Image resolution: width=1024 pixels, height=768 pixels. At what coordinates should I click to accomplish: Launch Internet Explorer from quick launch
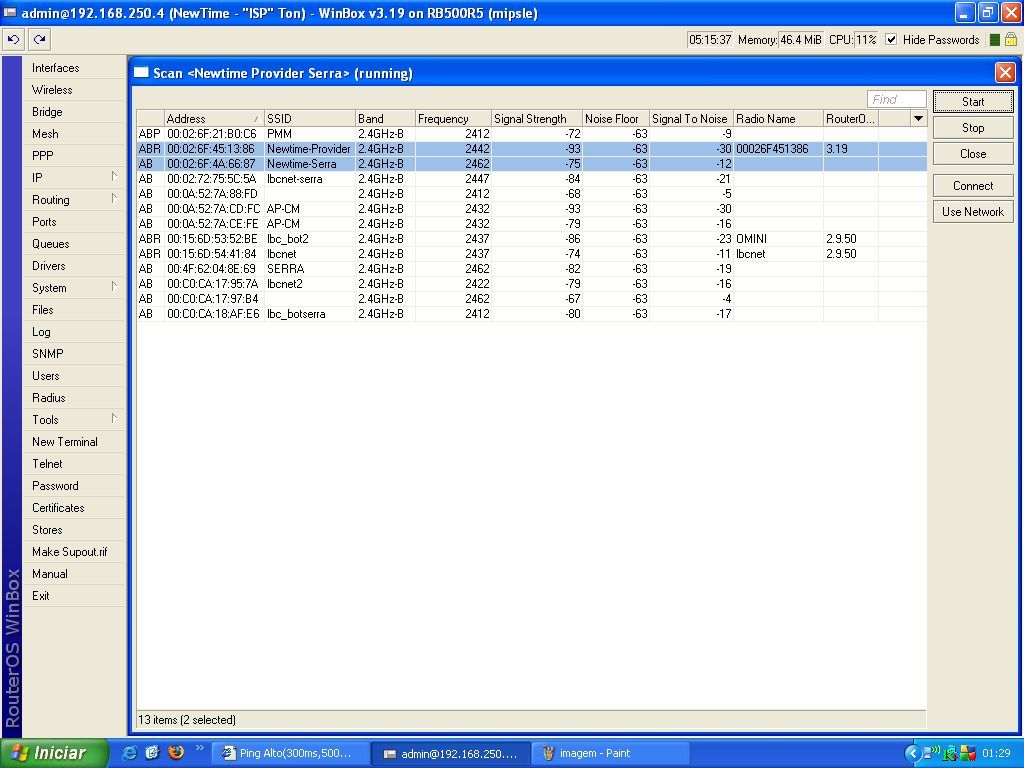pyautogui.click(x=129, y=753)
